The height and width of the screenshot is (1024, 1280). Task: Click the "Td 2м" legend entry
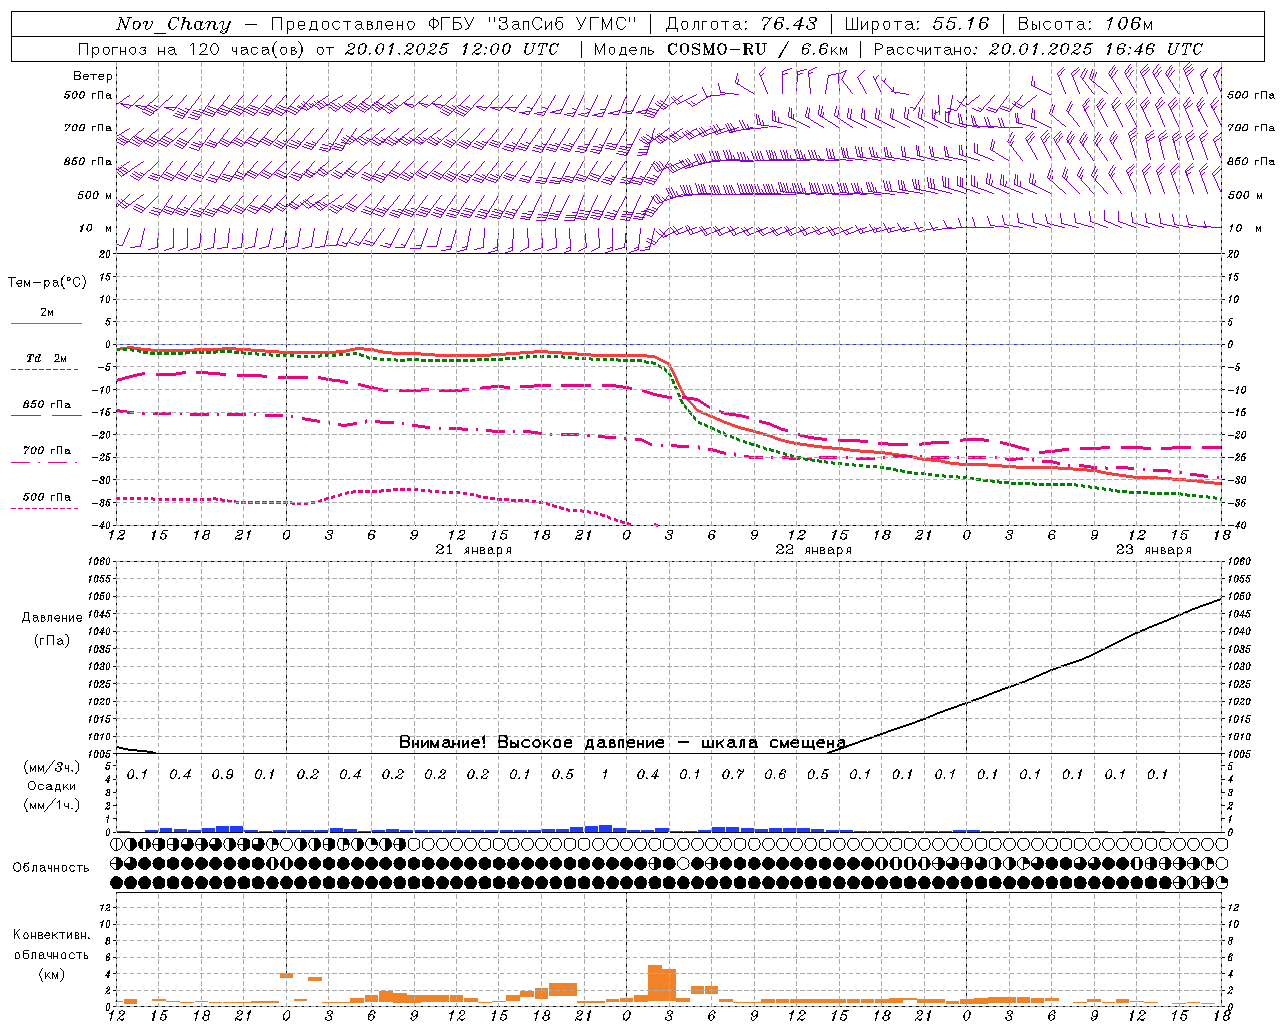click(46, 358)
